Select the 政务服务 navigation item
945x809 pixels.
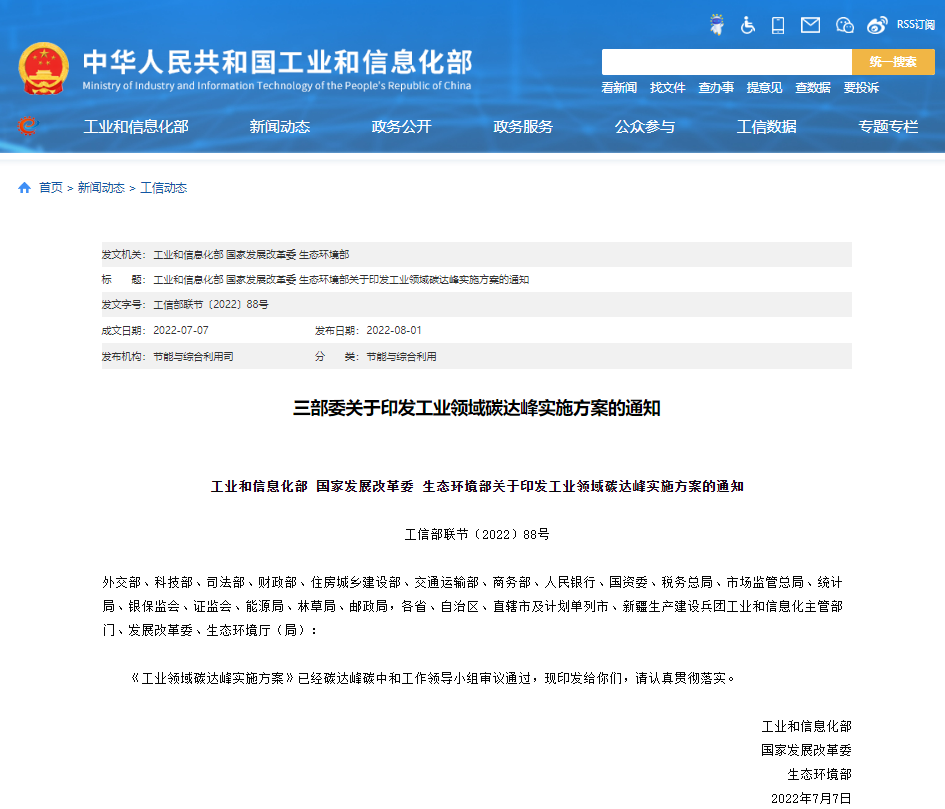[523, 127]
